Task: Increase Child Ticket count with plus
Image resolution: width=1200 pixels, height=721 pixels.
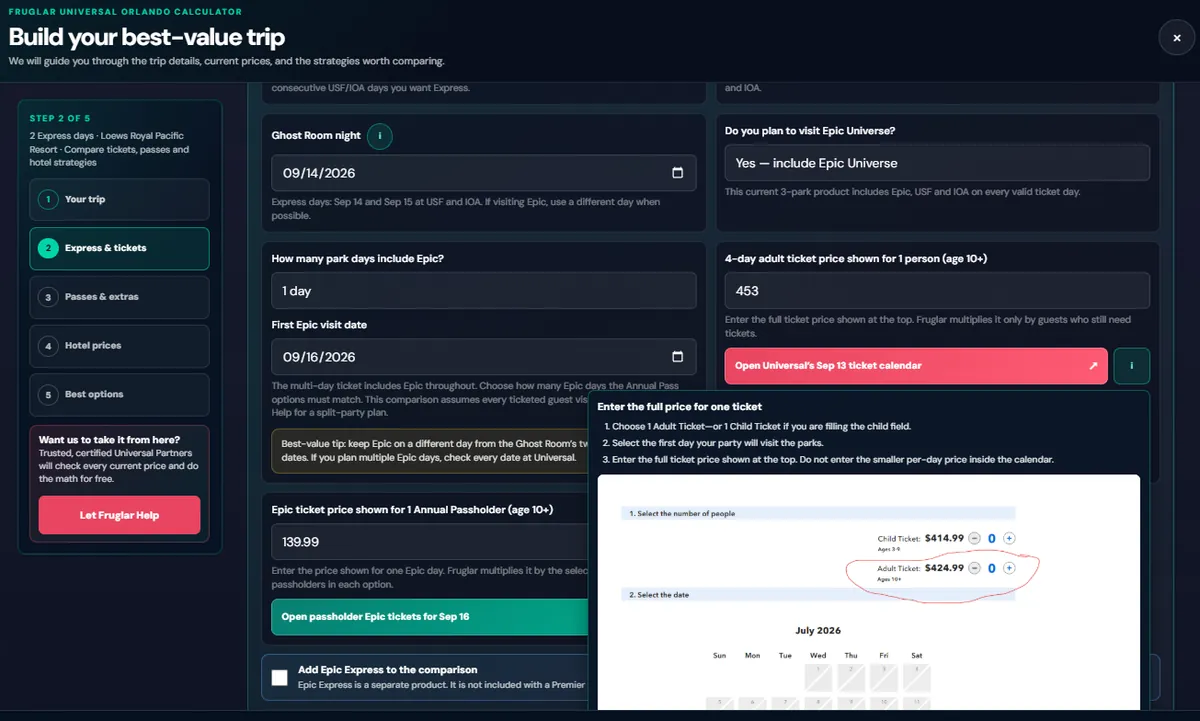Action: [1009, 538]
